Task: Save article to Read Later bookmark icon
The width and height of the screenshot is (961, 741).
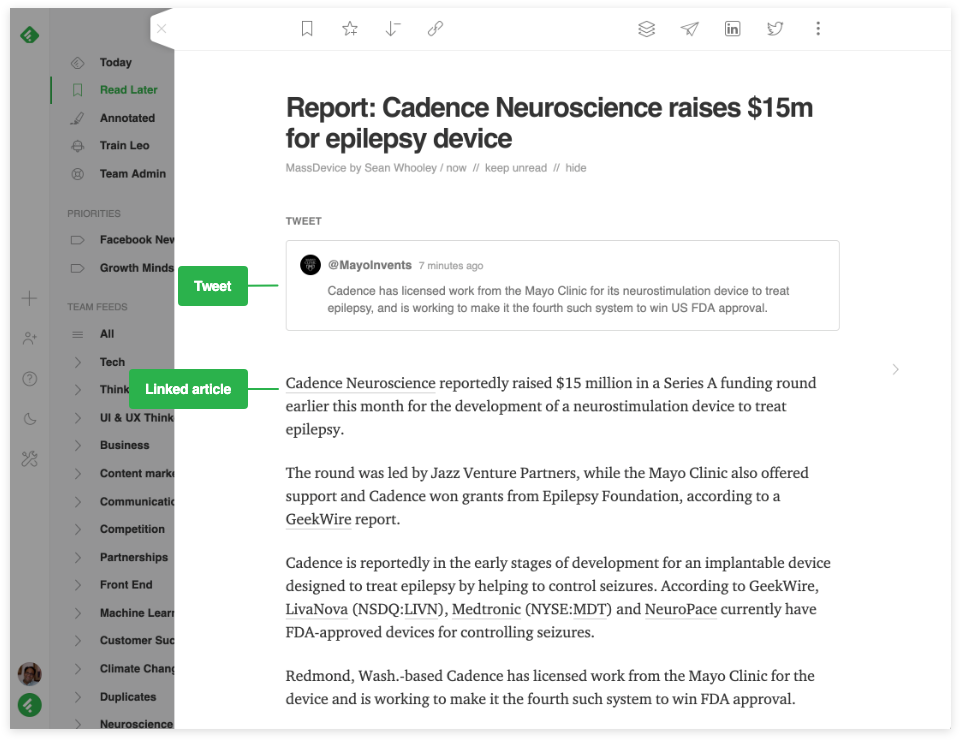Action: coord(307,28)
